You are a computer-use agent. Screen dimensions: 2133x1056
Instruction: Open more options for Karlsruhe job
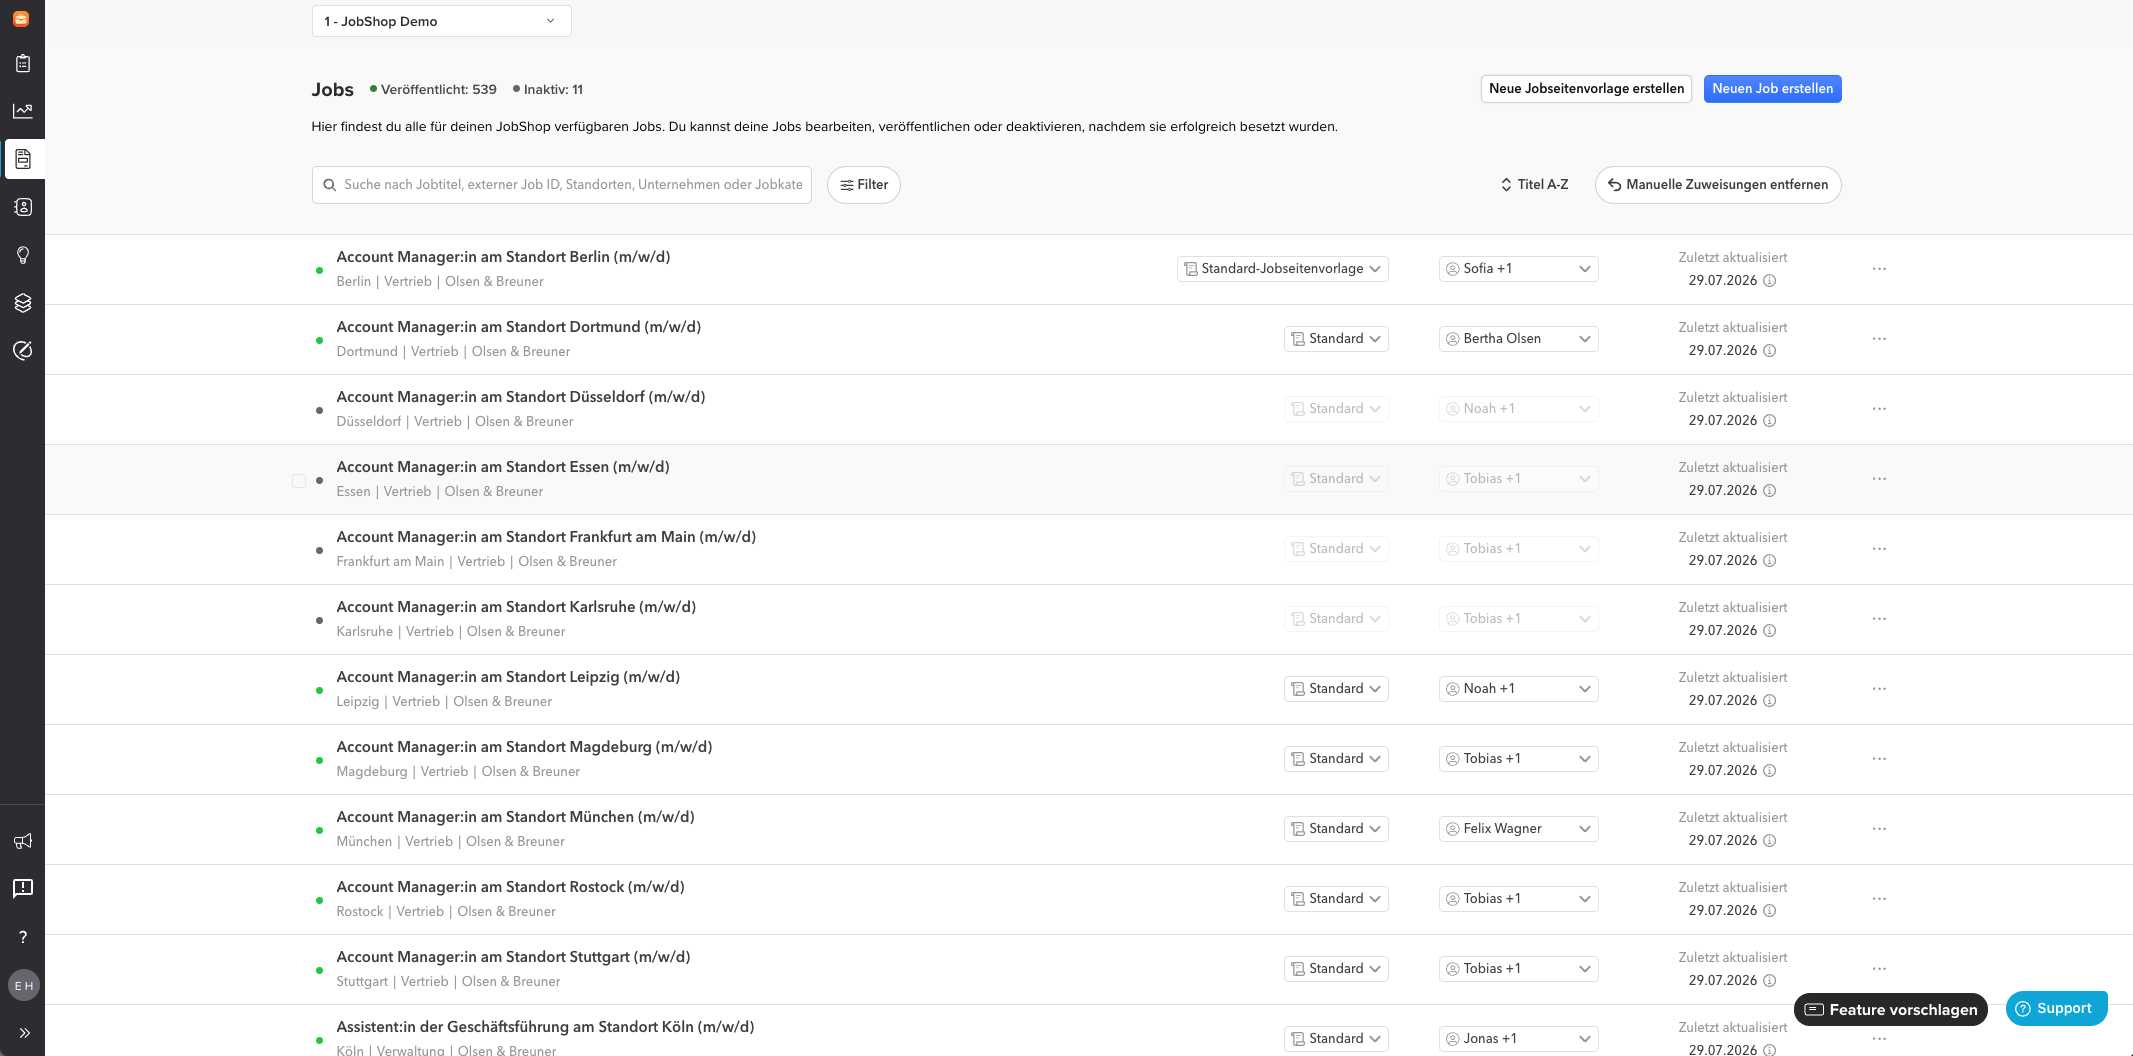click(1879, 619)
